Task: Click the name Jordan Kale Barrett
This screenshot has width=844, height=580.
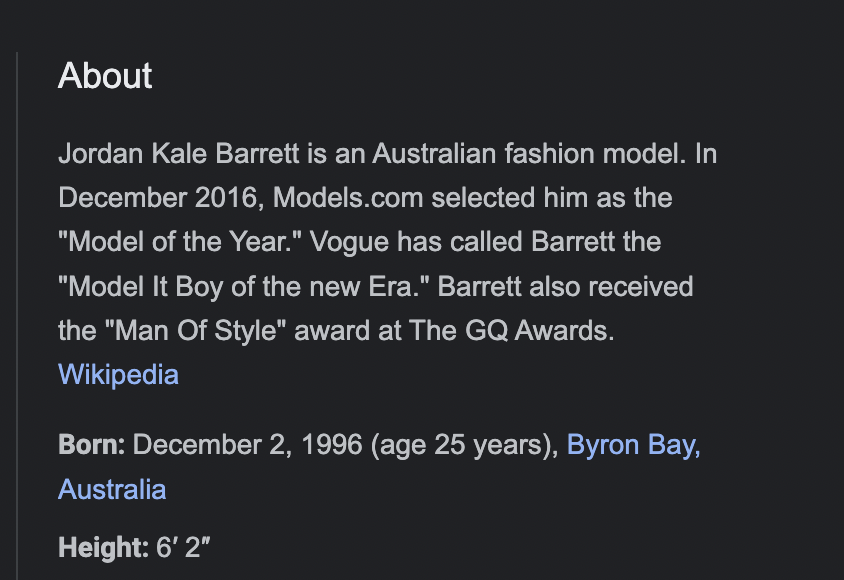Action: [x=178, y=154]
